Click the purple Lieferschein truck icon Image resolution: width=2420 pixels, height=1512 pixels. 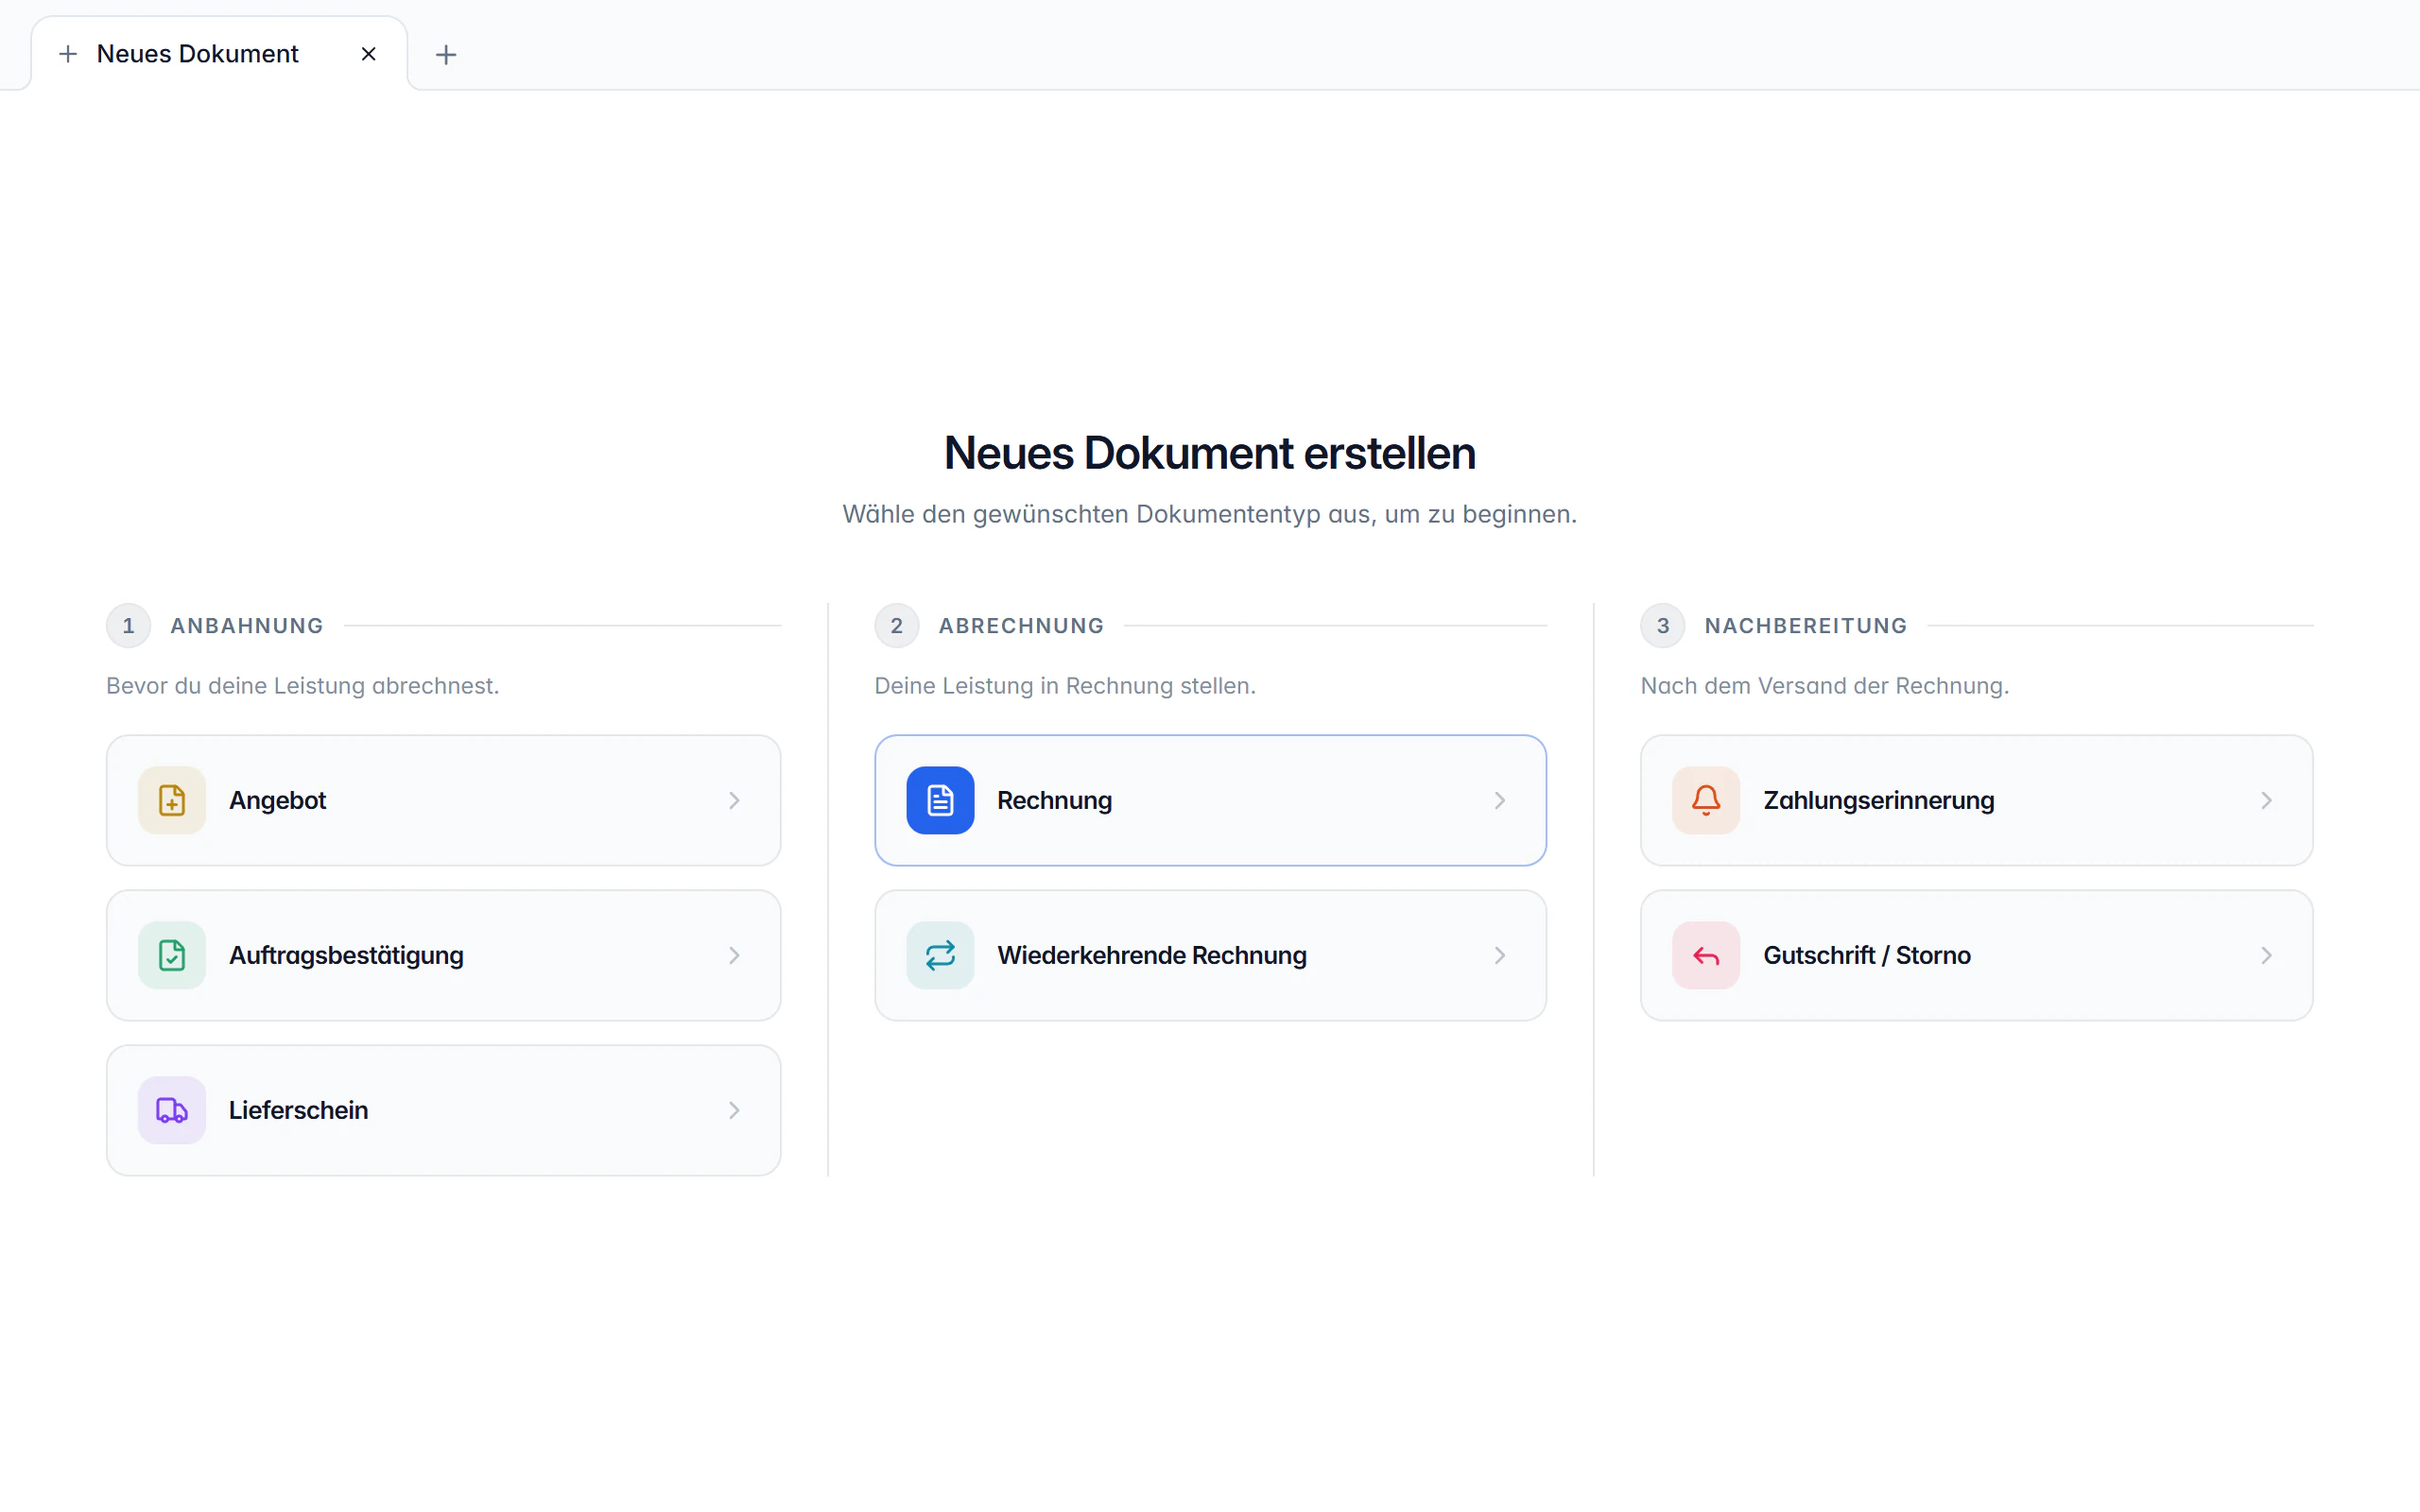pos(172,1110)
